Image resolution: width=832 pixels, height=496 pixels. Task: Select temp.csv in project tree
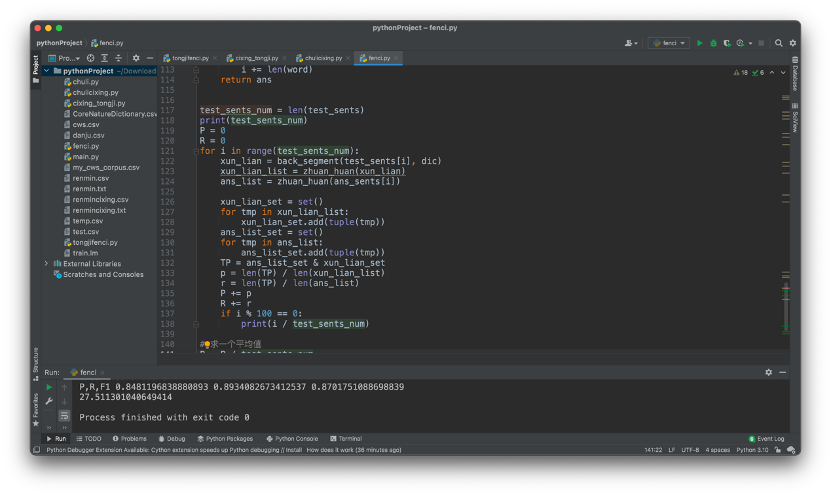[83, 221]
